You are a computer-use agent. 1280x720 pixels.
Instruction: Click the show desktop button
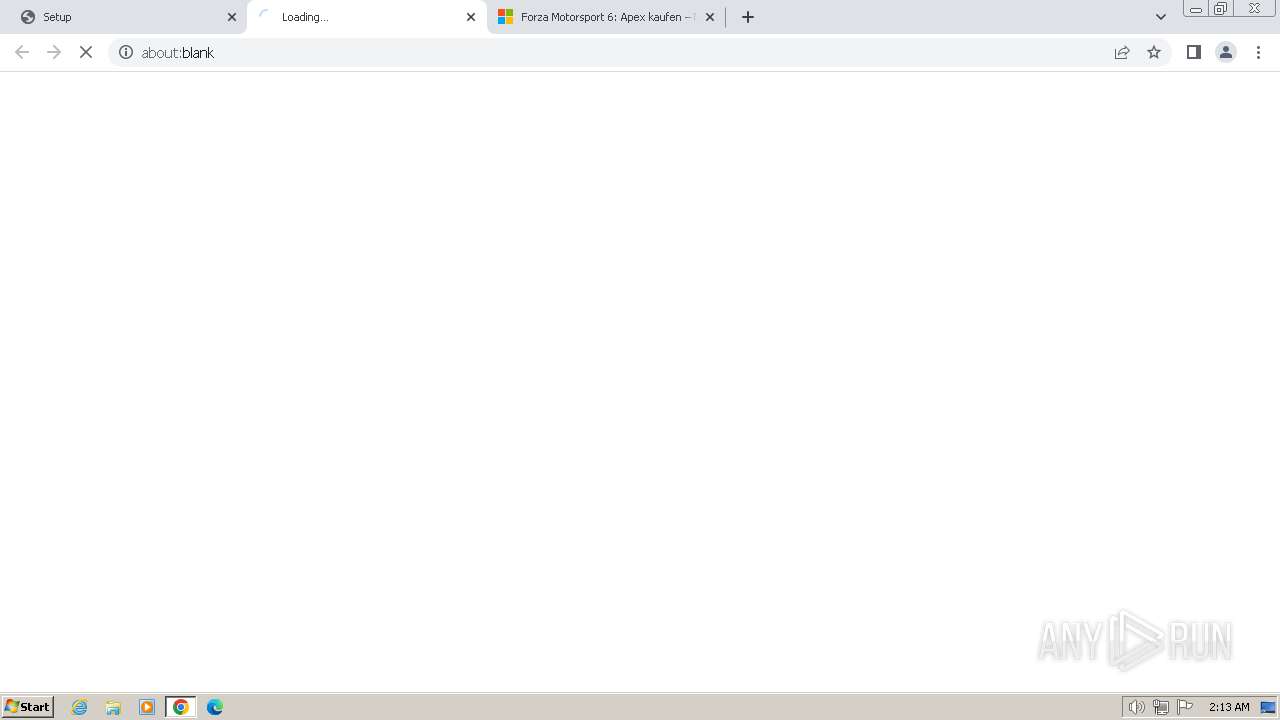1268,707
